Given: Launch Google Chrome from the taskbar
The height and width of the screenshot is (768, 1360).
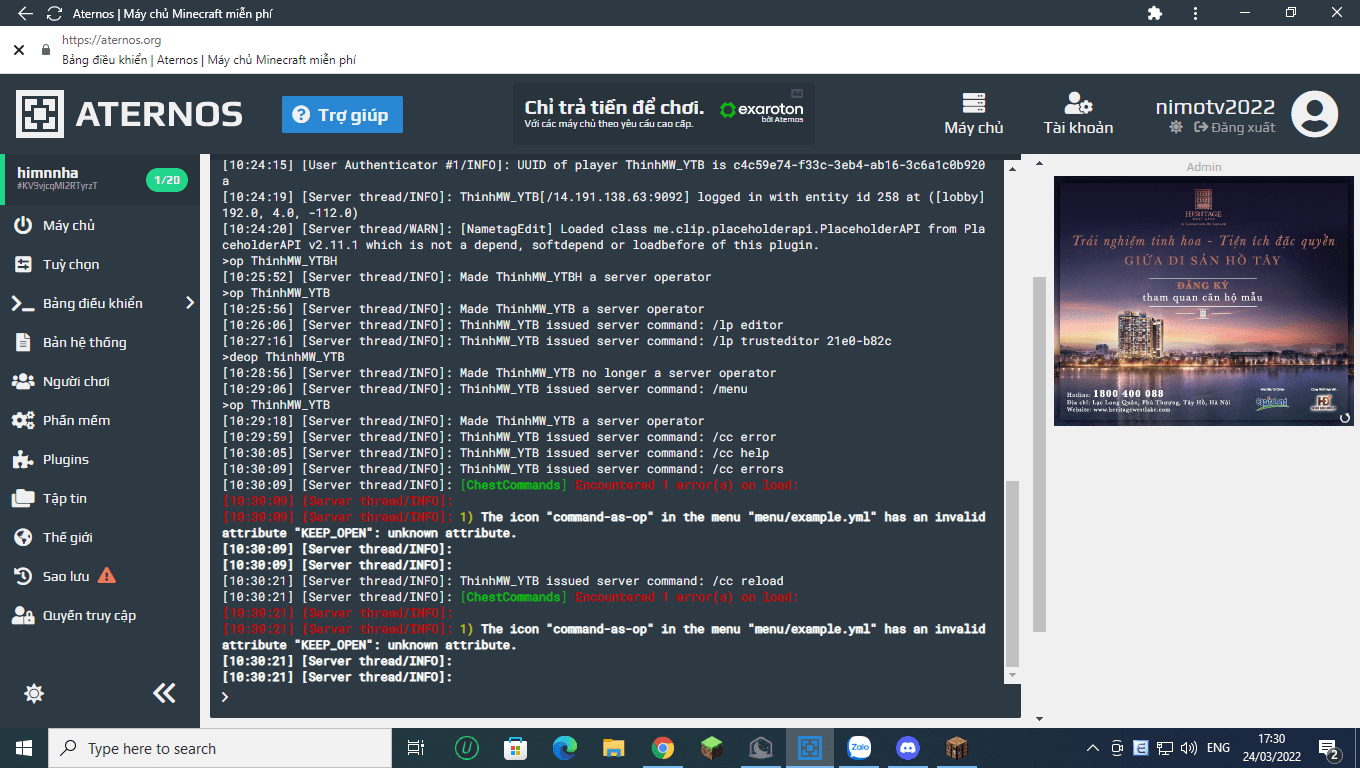Looking at the screenshot, I should point(662,748).
